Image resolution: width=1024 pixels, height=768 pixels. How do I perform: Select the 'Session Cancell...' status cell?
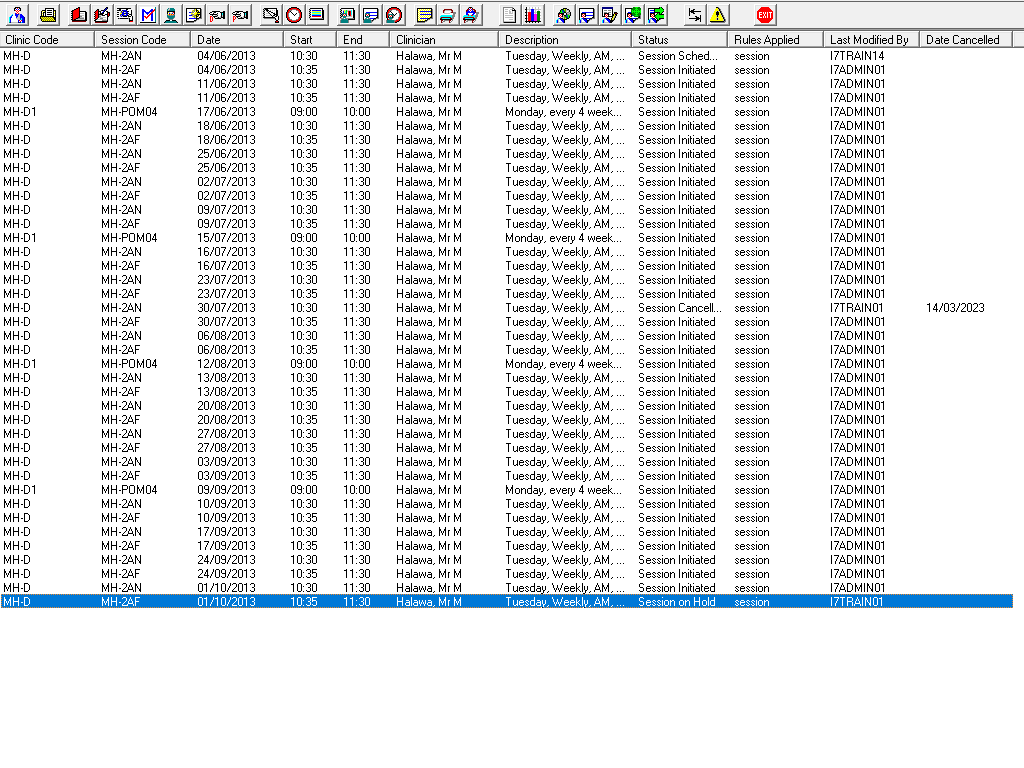(680, 308)
